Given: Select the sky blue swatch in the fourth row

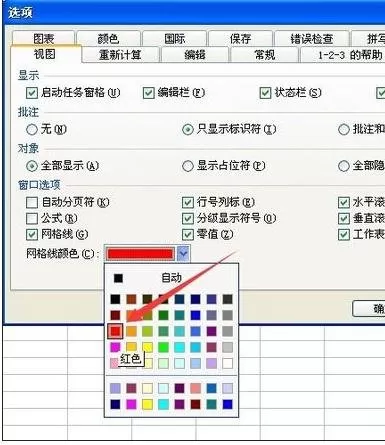Looking at the screenshot, I should tap(195, 347).
